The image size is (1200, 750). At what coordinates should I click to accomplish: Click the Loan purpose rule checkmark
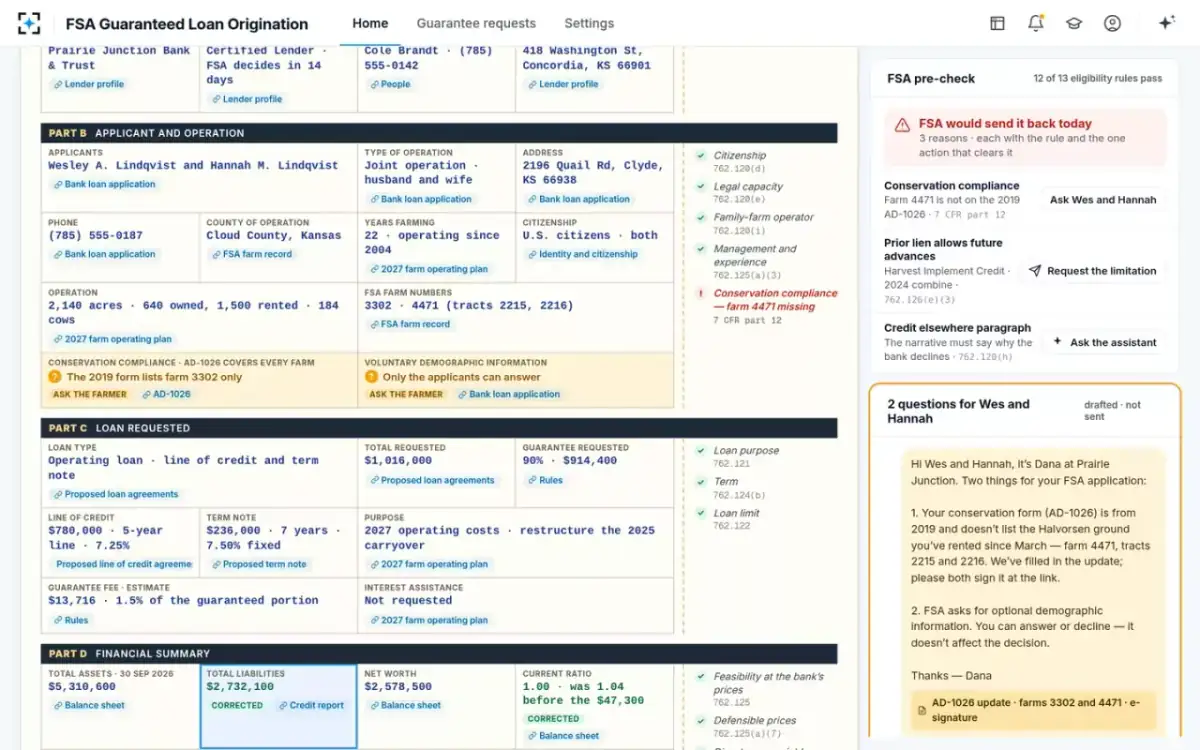point(701,451)
